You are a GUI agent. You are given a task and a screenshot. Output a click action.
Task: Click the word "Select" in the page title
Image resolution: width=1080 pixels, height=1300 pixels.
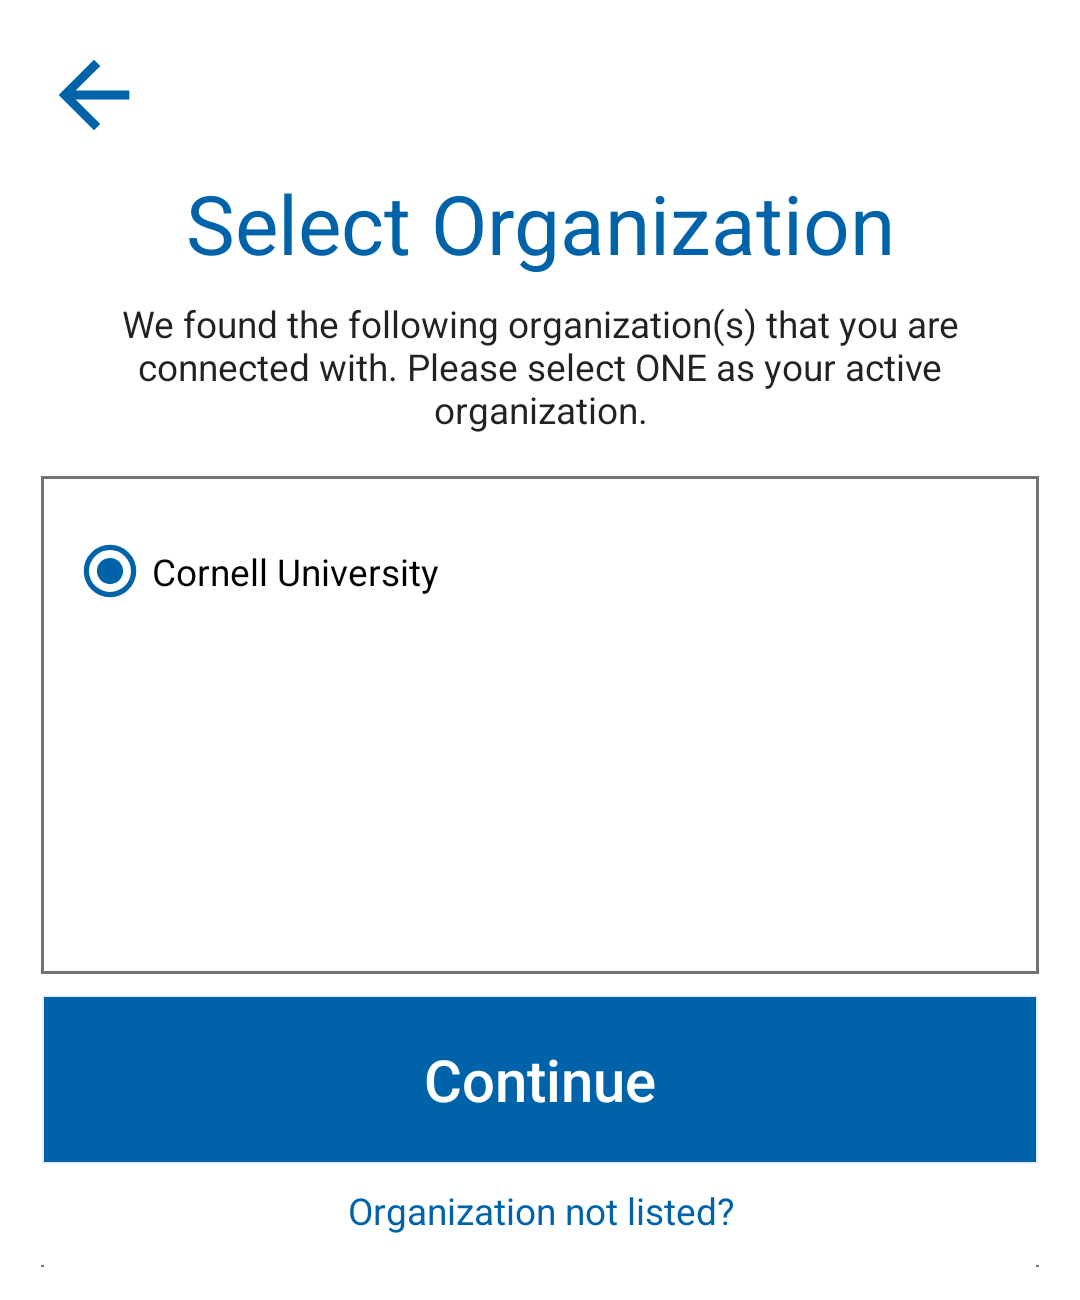point(298,227)
